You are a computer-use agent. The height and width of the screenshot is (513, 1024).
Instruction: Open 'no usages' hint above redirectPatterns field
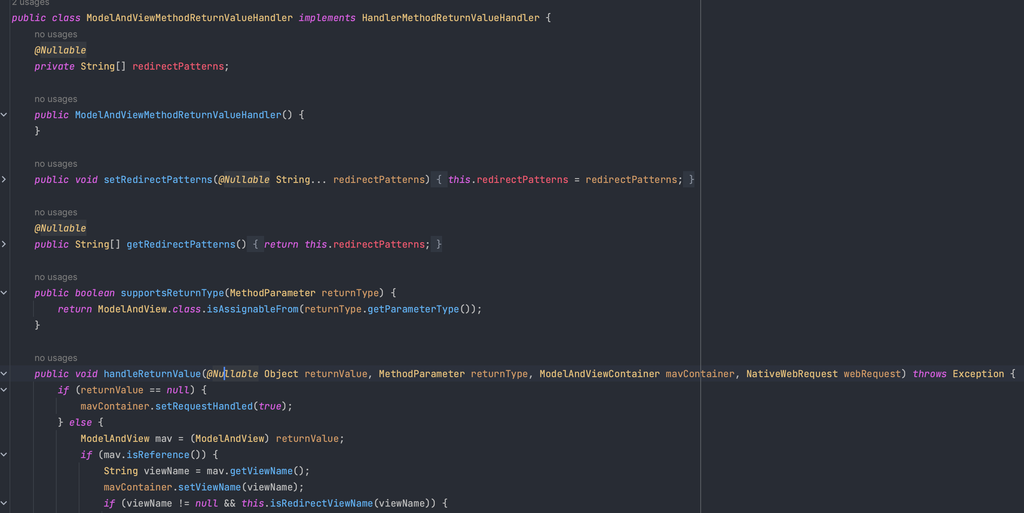pos(56,35)
